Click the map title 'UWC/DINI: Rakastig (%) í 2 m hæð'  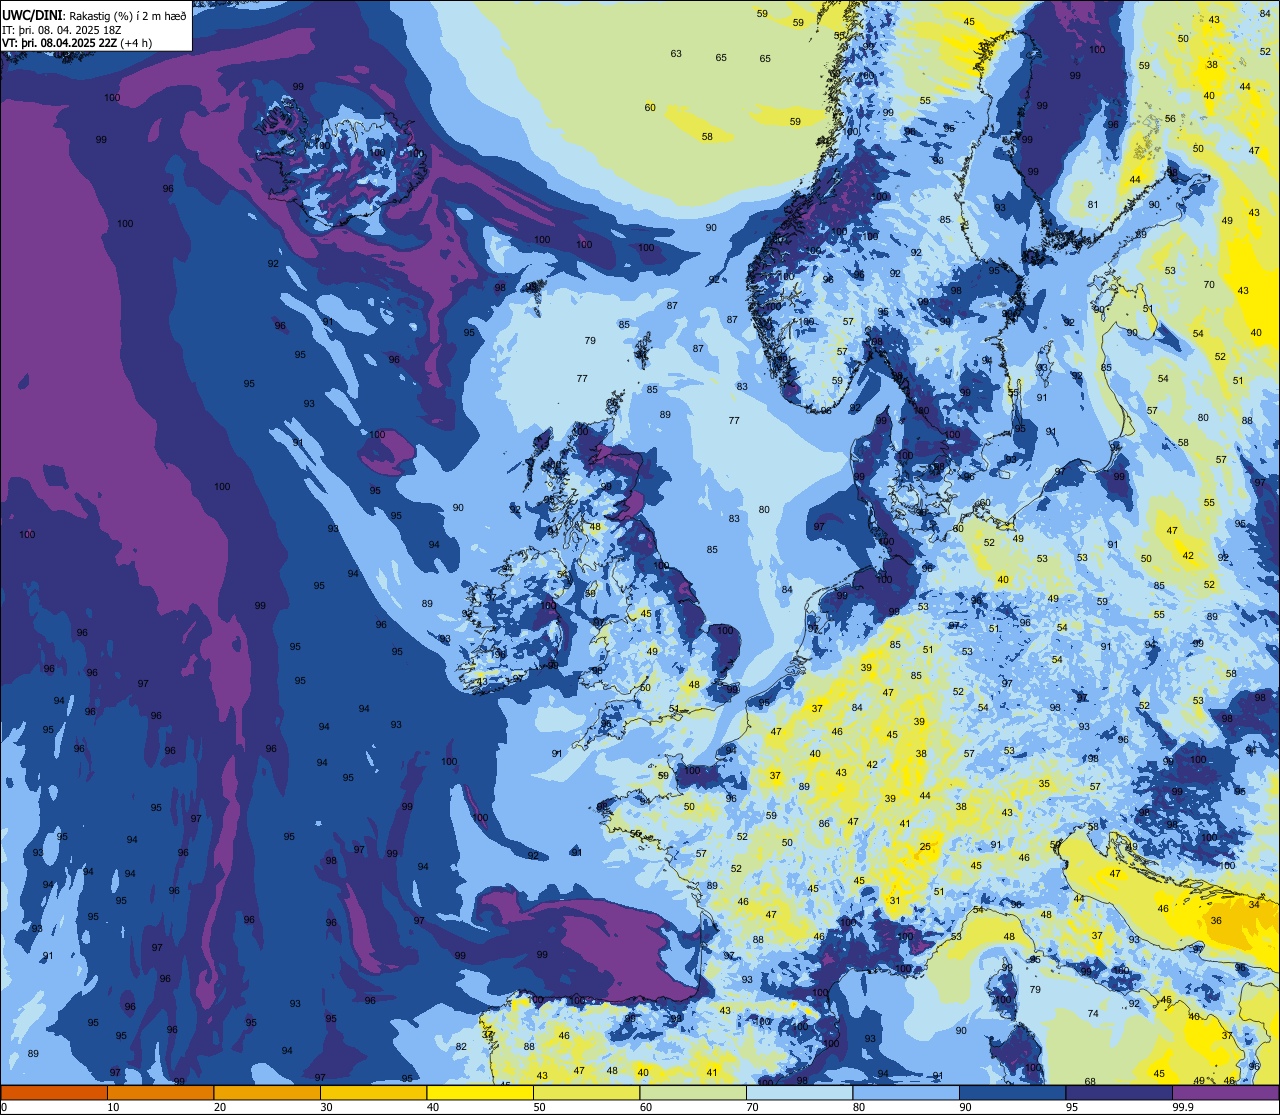pyautogui.click(x=94, y=14)
